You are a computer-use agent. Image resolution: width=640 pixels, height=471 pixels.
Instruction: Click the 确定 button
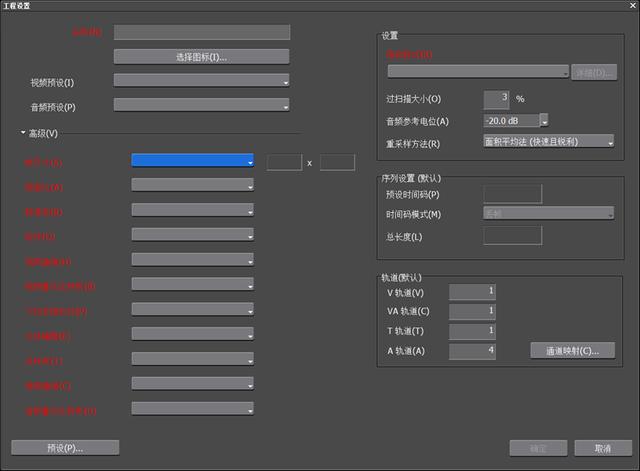538,448
